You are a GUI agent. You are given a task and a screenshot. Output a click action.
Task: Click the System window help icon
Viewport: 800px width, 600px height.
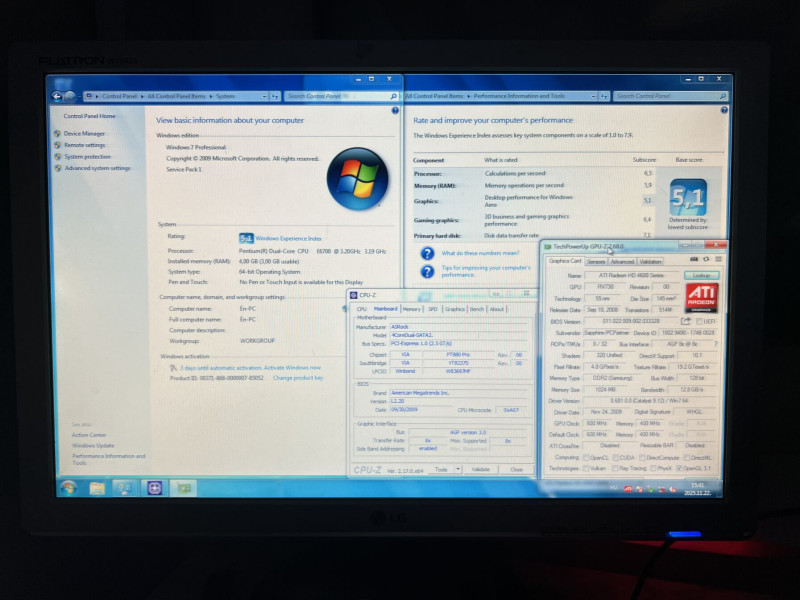coord(395,110)
